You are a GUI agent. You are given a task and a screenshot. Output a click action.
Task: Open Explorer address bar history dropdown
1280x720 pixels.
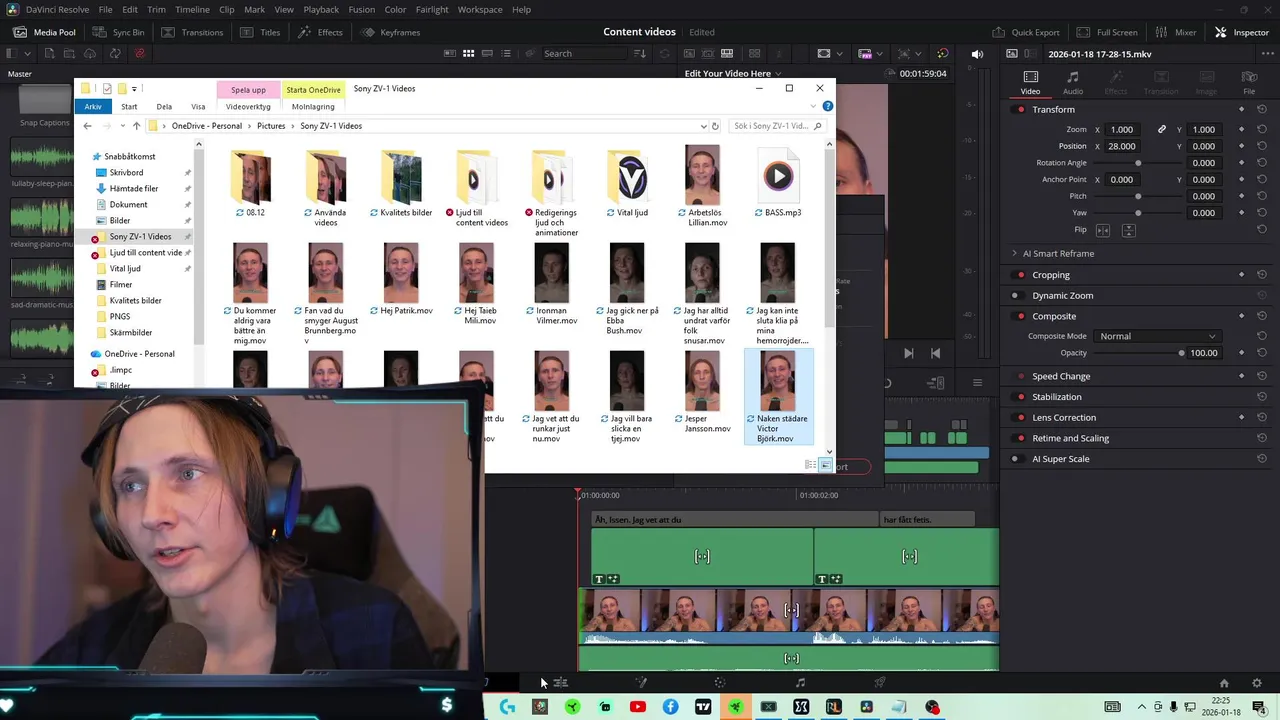pyautogui.click(x=703, y=126)
